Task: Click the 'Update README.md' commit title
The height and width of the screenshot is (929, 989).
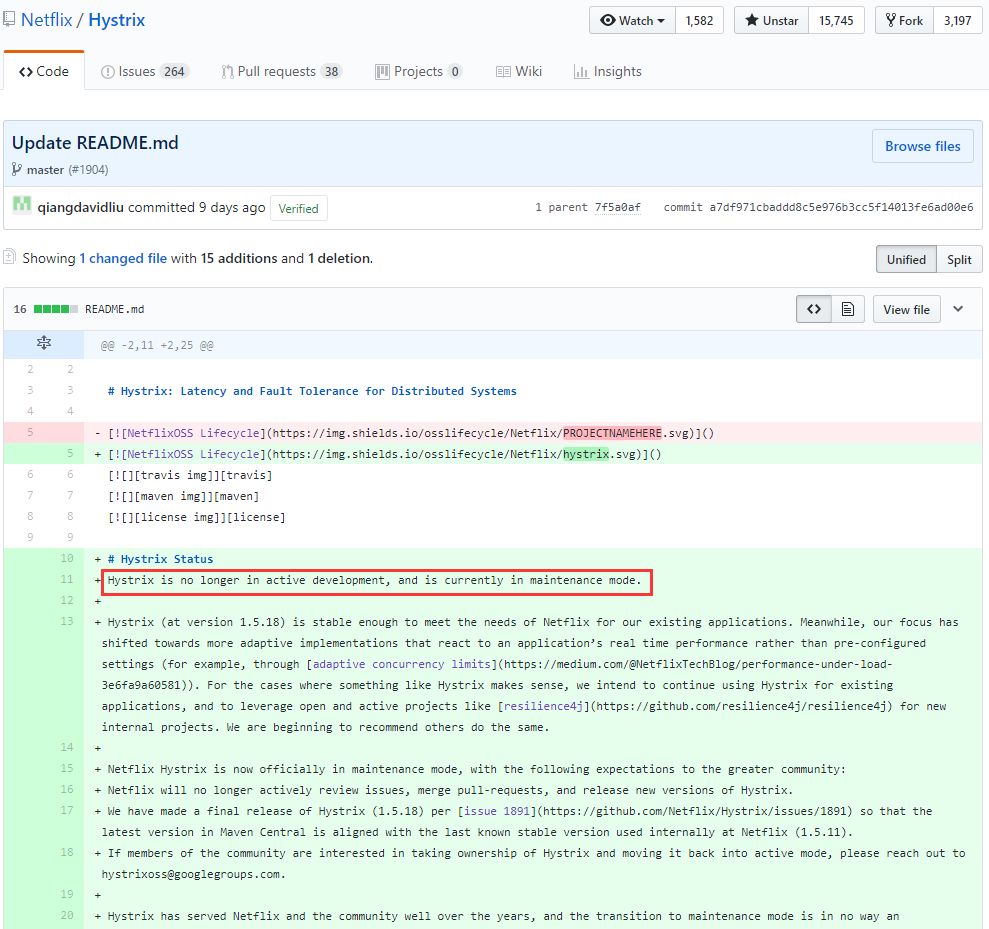Action: coord(95,143)
